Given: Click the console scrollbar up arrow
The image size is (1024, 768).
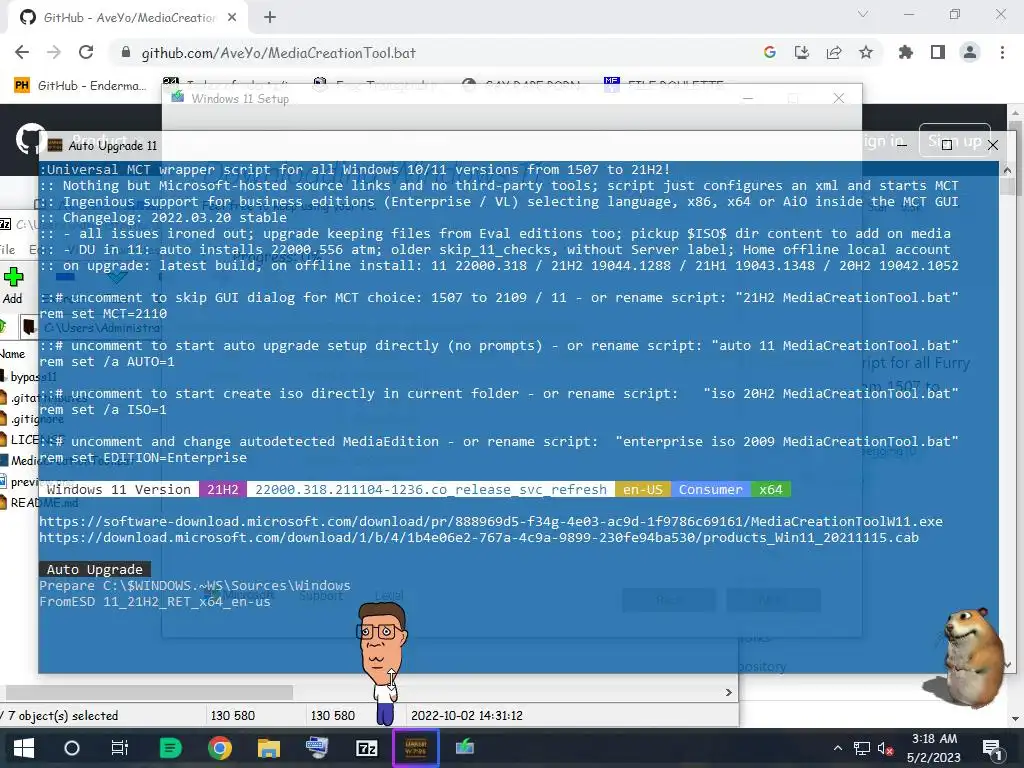Looking at the screenshot, I should pos(1007,170).
